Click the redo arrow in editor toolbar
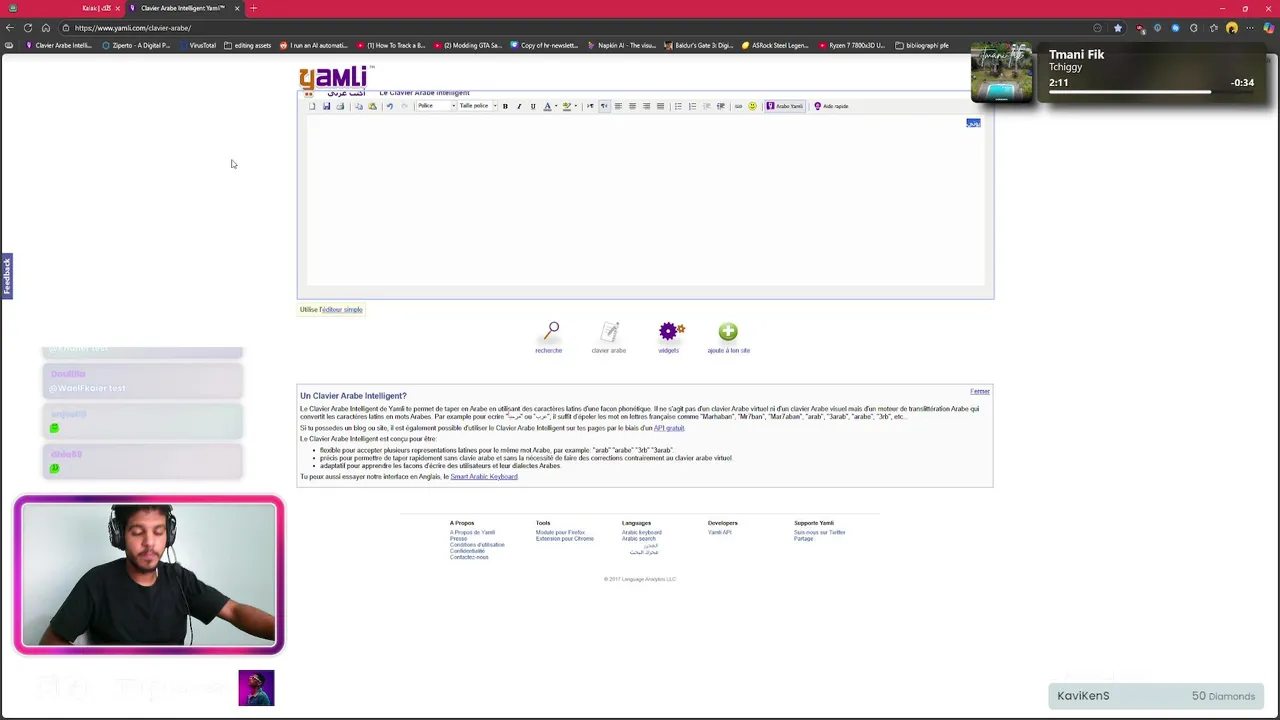The width and height of the screenshot is (1280, 720). (x=404, y=106)
